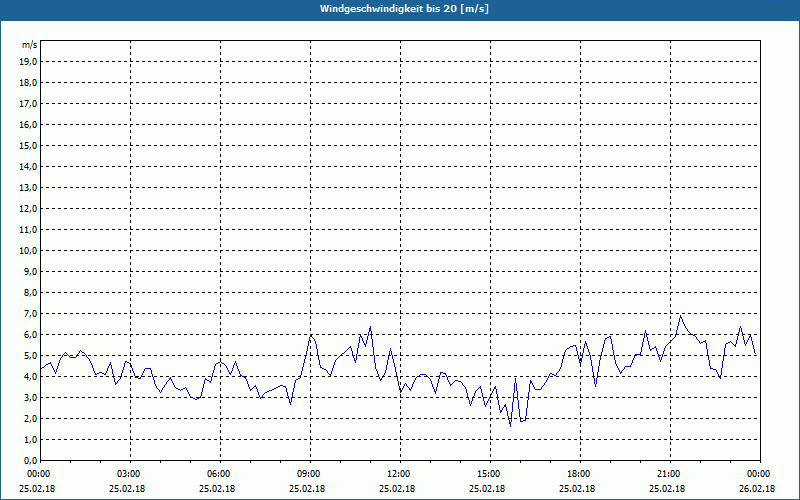
Task: Click the 21:00 time label
Action: pyautogui.click(x=670, y=474)
